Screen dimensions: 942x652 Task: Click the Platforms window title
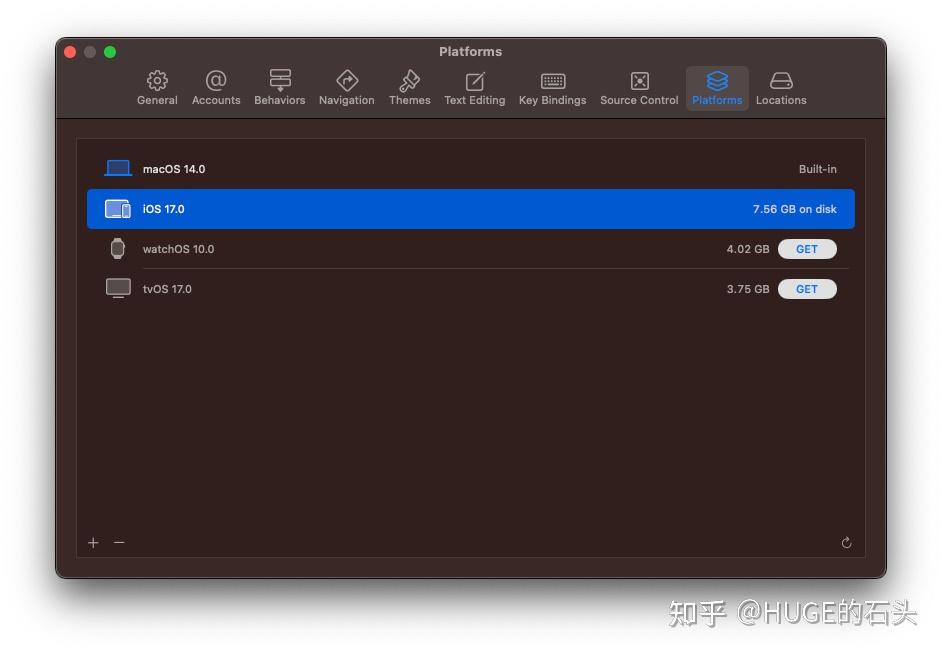pos(470,52)
